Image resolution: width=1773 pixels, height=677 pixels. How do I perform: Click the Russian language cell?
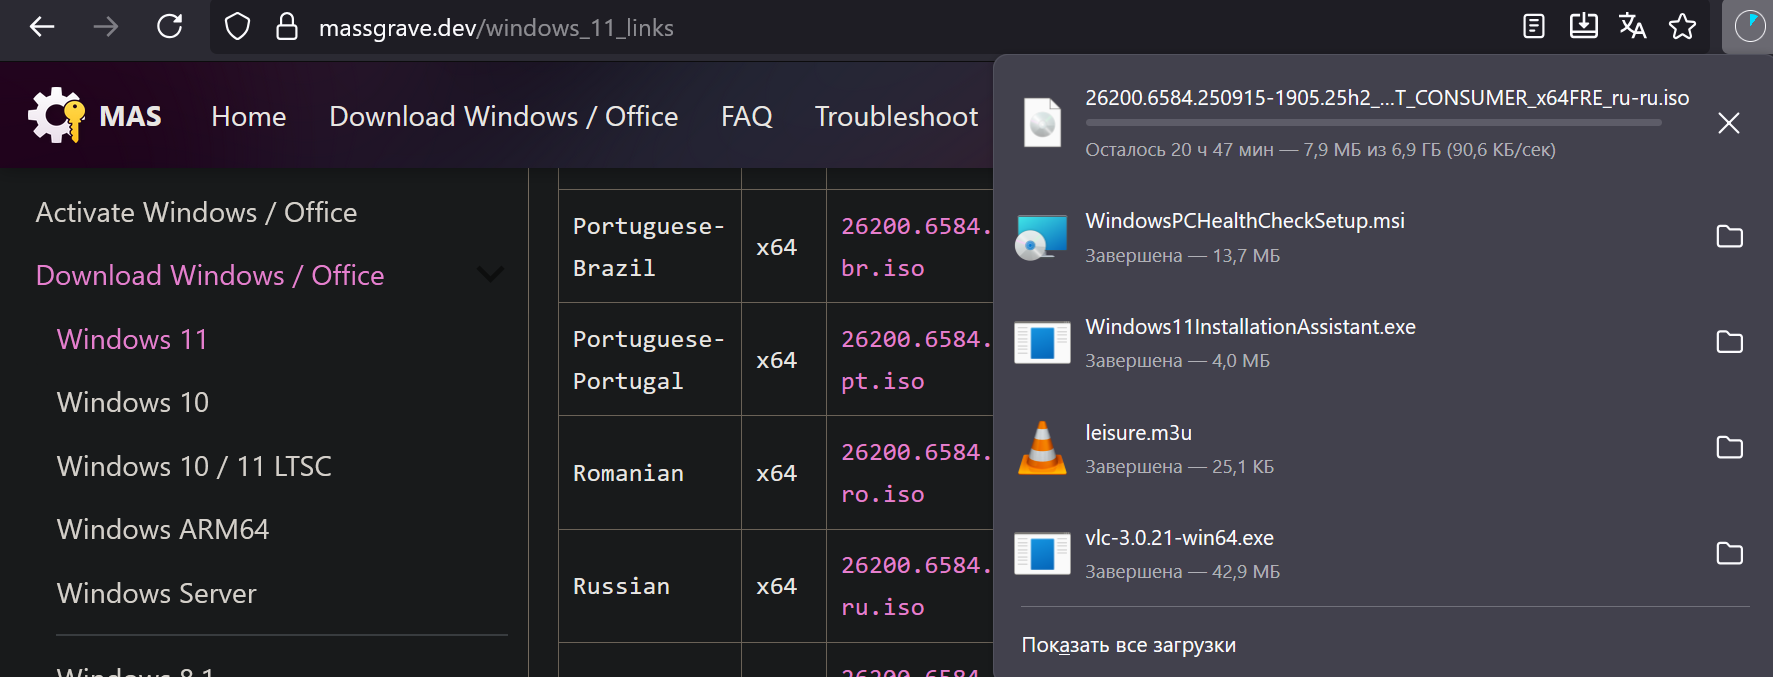pos(650,586)
